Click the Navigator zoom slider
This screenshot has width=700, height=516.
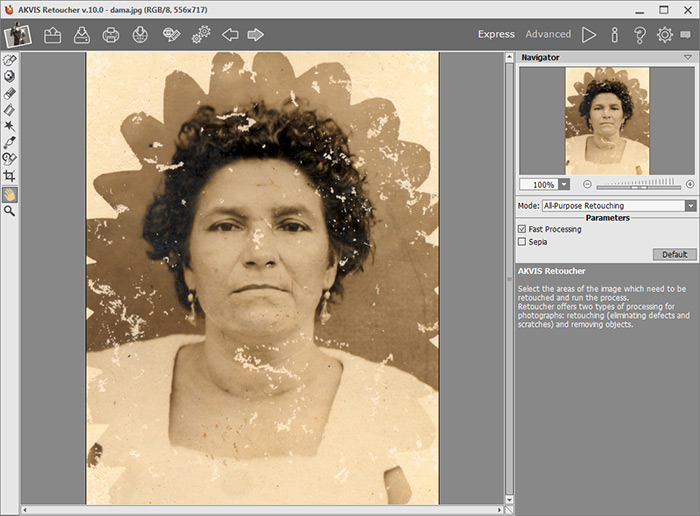(x=638, y=185)
